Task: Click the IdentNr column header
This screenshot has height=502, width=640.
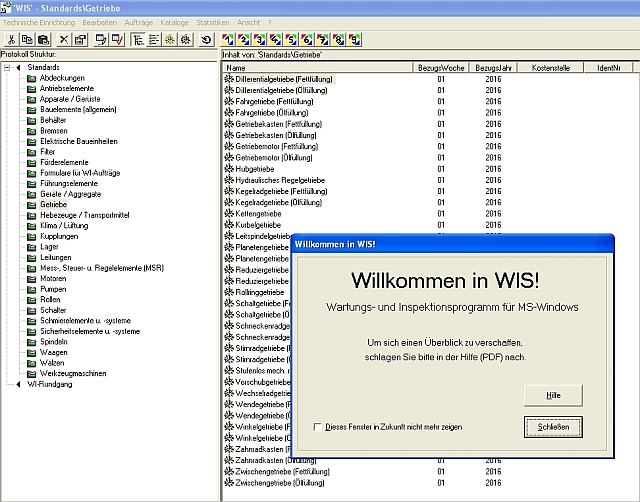Action: tap(608, 68)
